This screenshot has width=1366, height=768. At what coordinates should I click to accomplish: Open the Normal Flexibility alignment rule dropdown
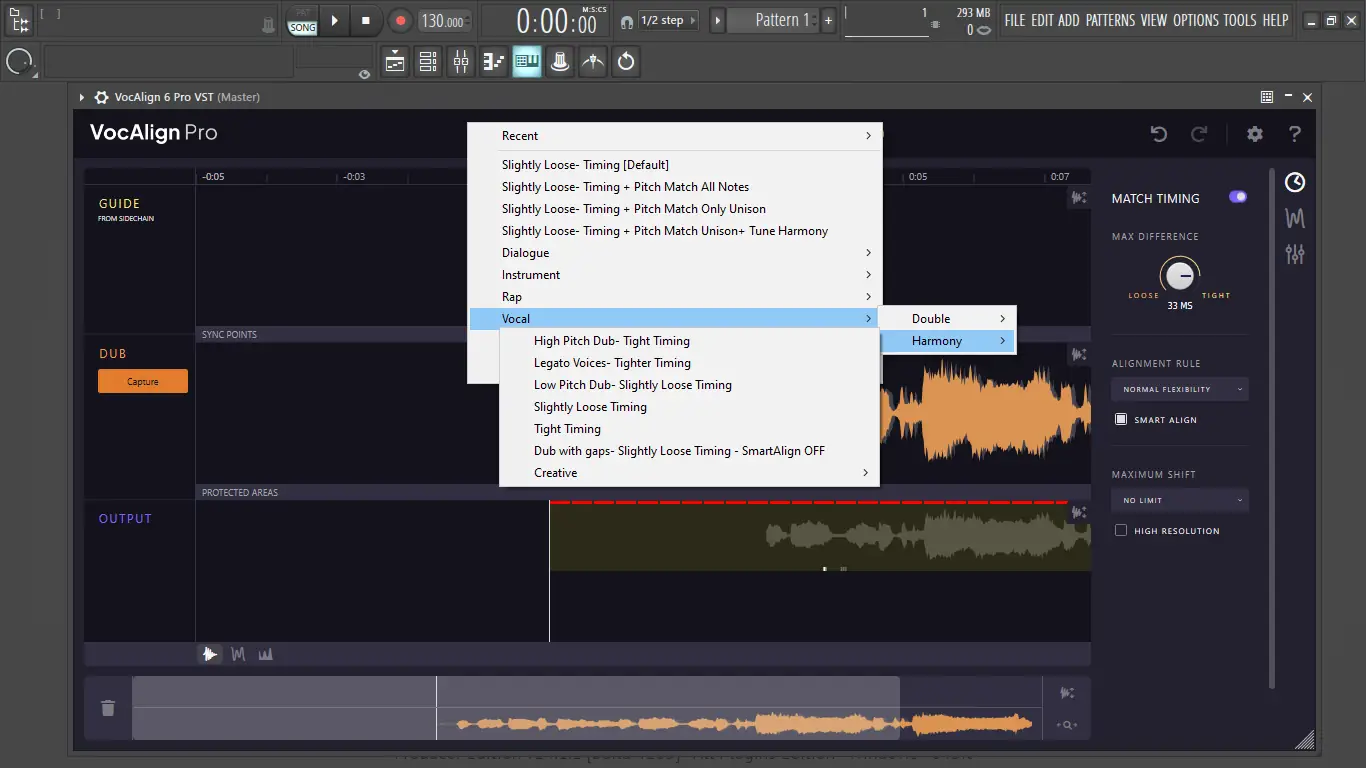pos(1180,389)
